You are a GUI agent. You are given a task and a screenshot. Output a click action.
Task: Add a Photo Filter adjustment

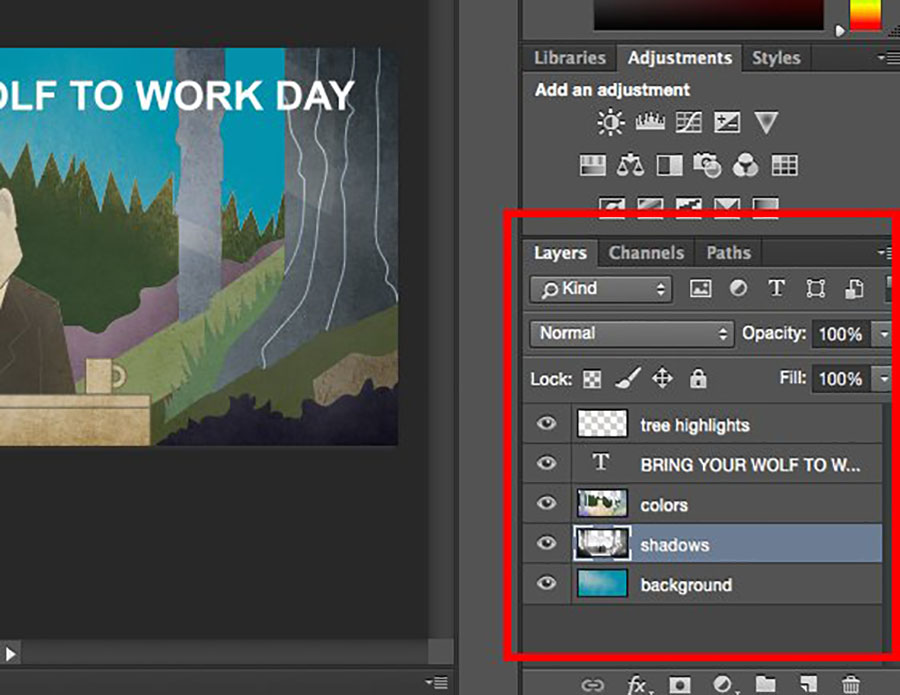(x=708, y=165)
